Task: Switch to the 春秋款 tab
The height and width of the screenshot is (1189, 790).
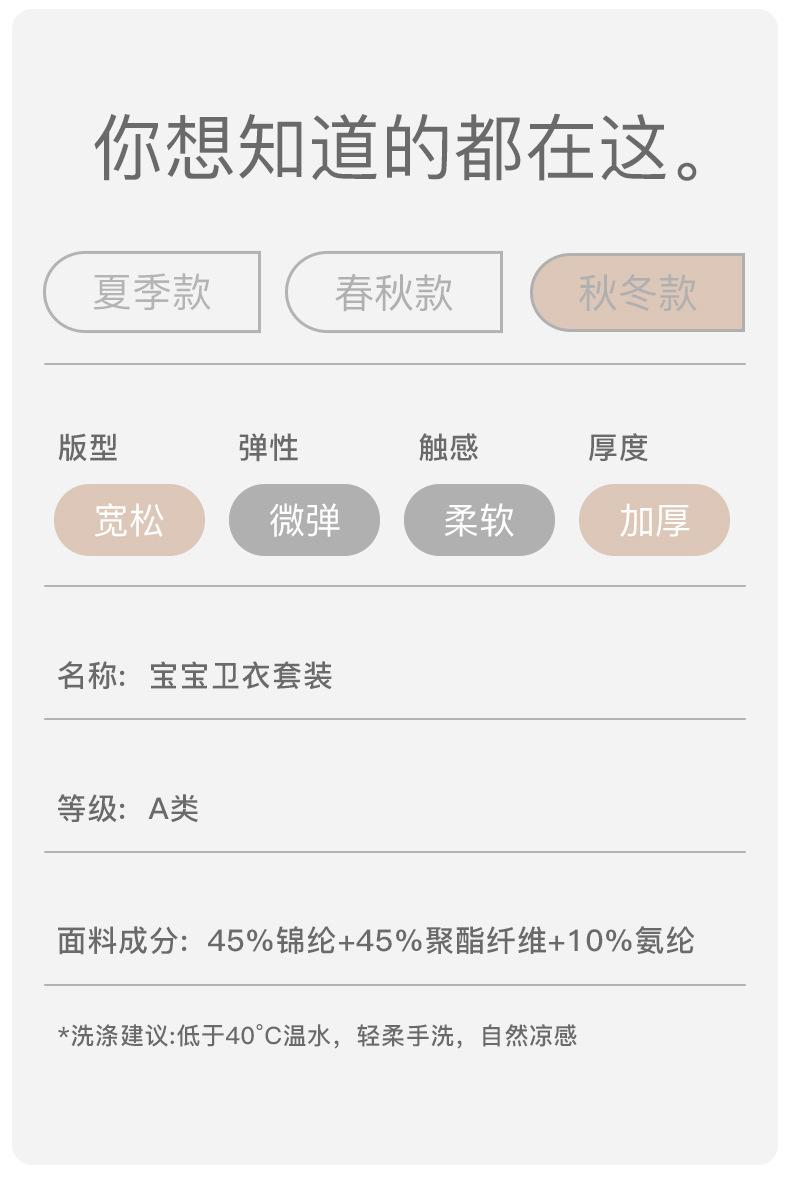Action: pyautogui.click(x=394, y=292)
